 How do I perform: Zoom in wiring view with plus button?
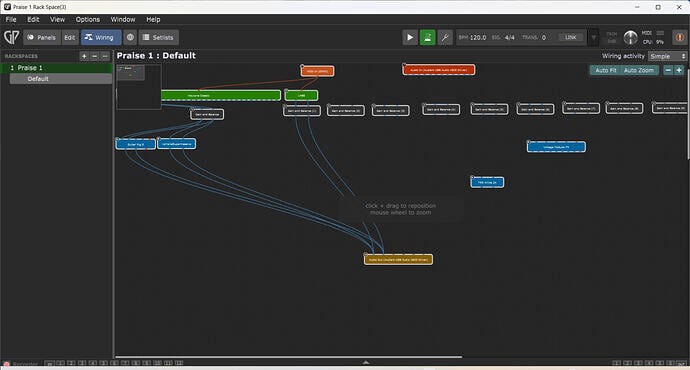679,70
